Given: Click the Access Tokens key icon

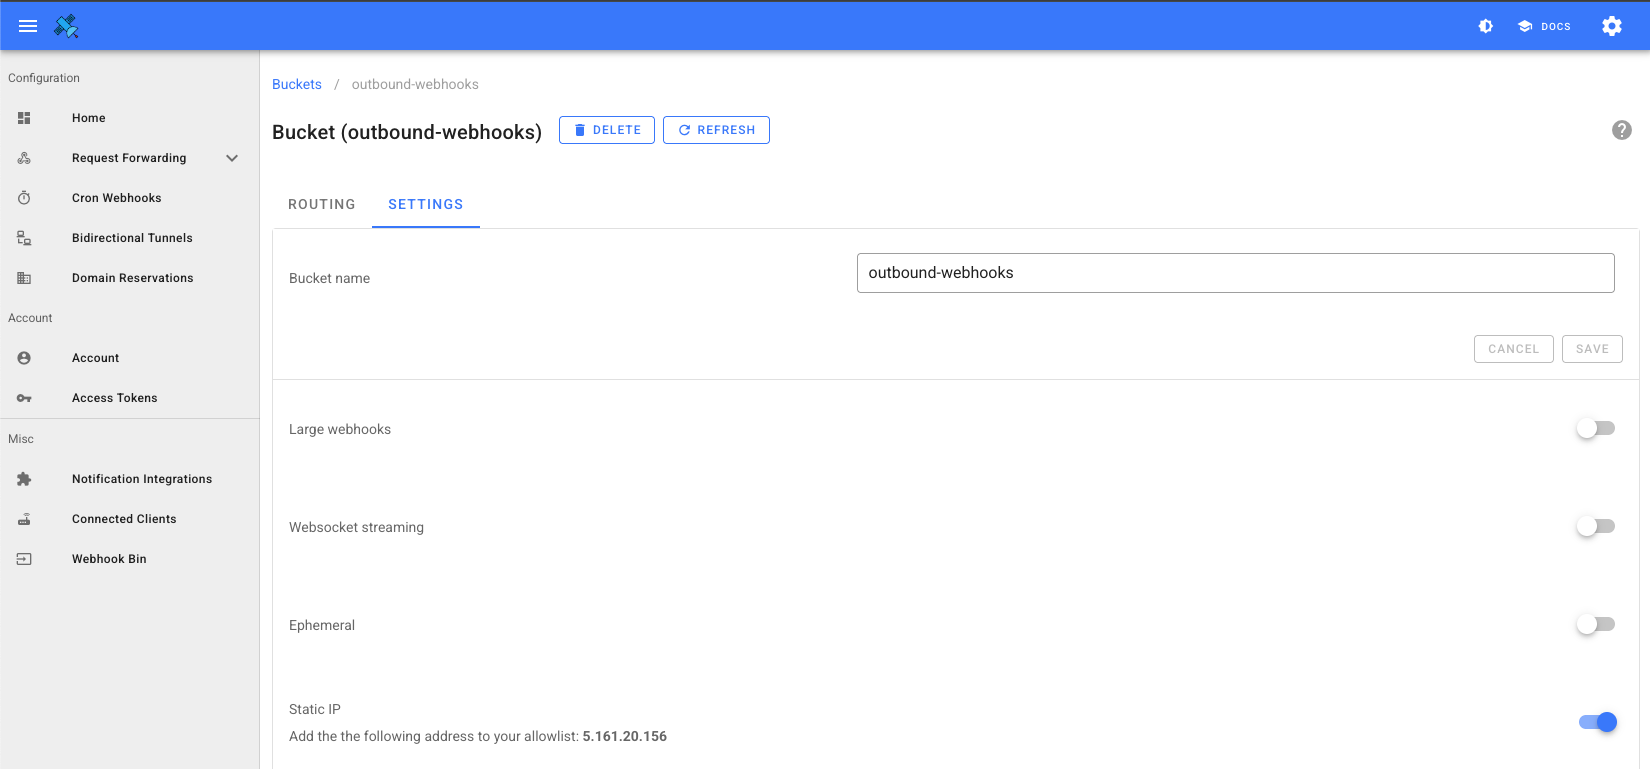Looking at the screenshot, I should pos(24,398).
